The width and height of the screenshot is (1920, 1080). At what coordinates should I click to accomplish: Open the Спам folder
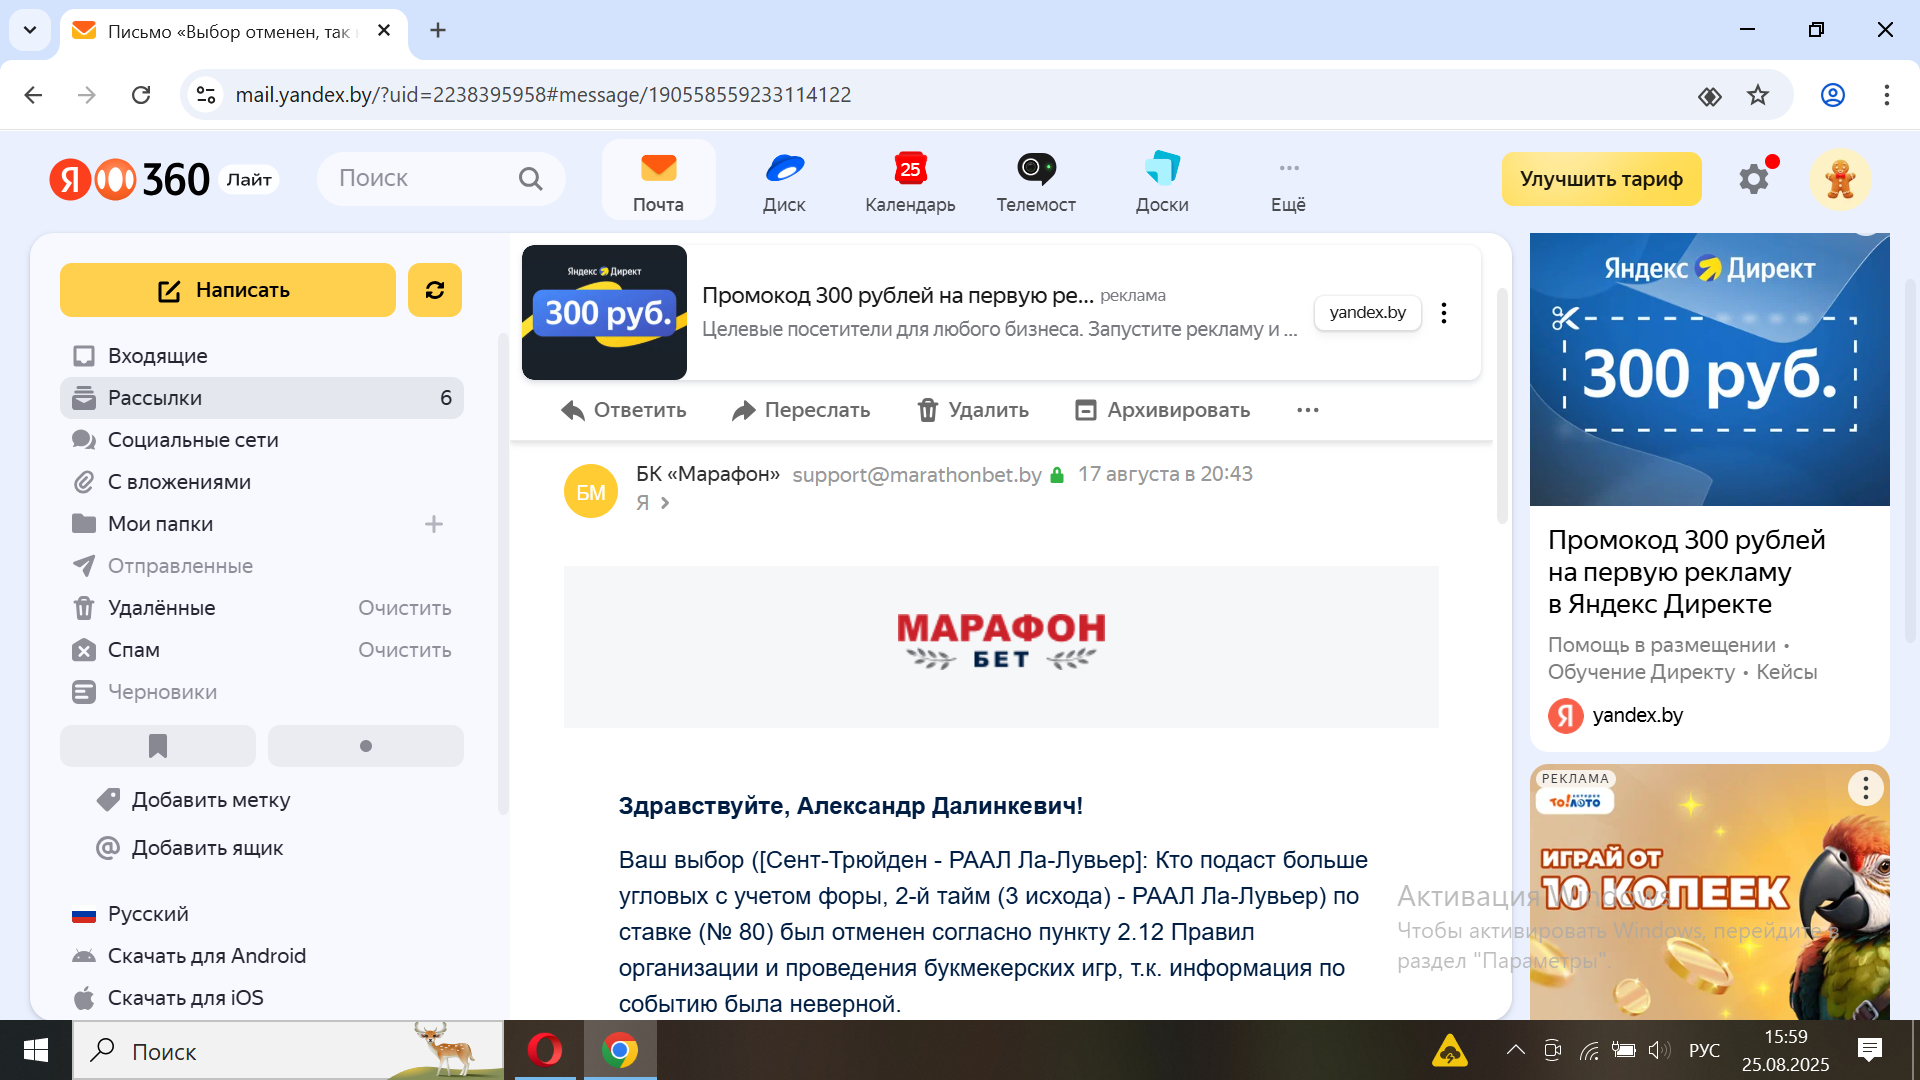133,650
